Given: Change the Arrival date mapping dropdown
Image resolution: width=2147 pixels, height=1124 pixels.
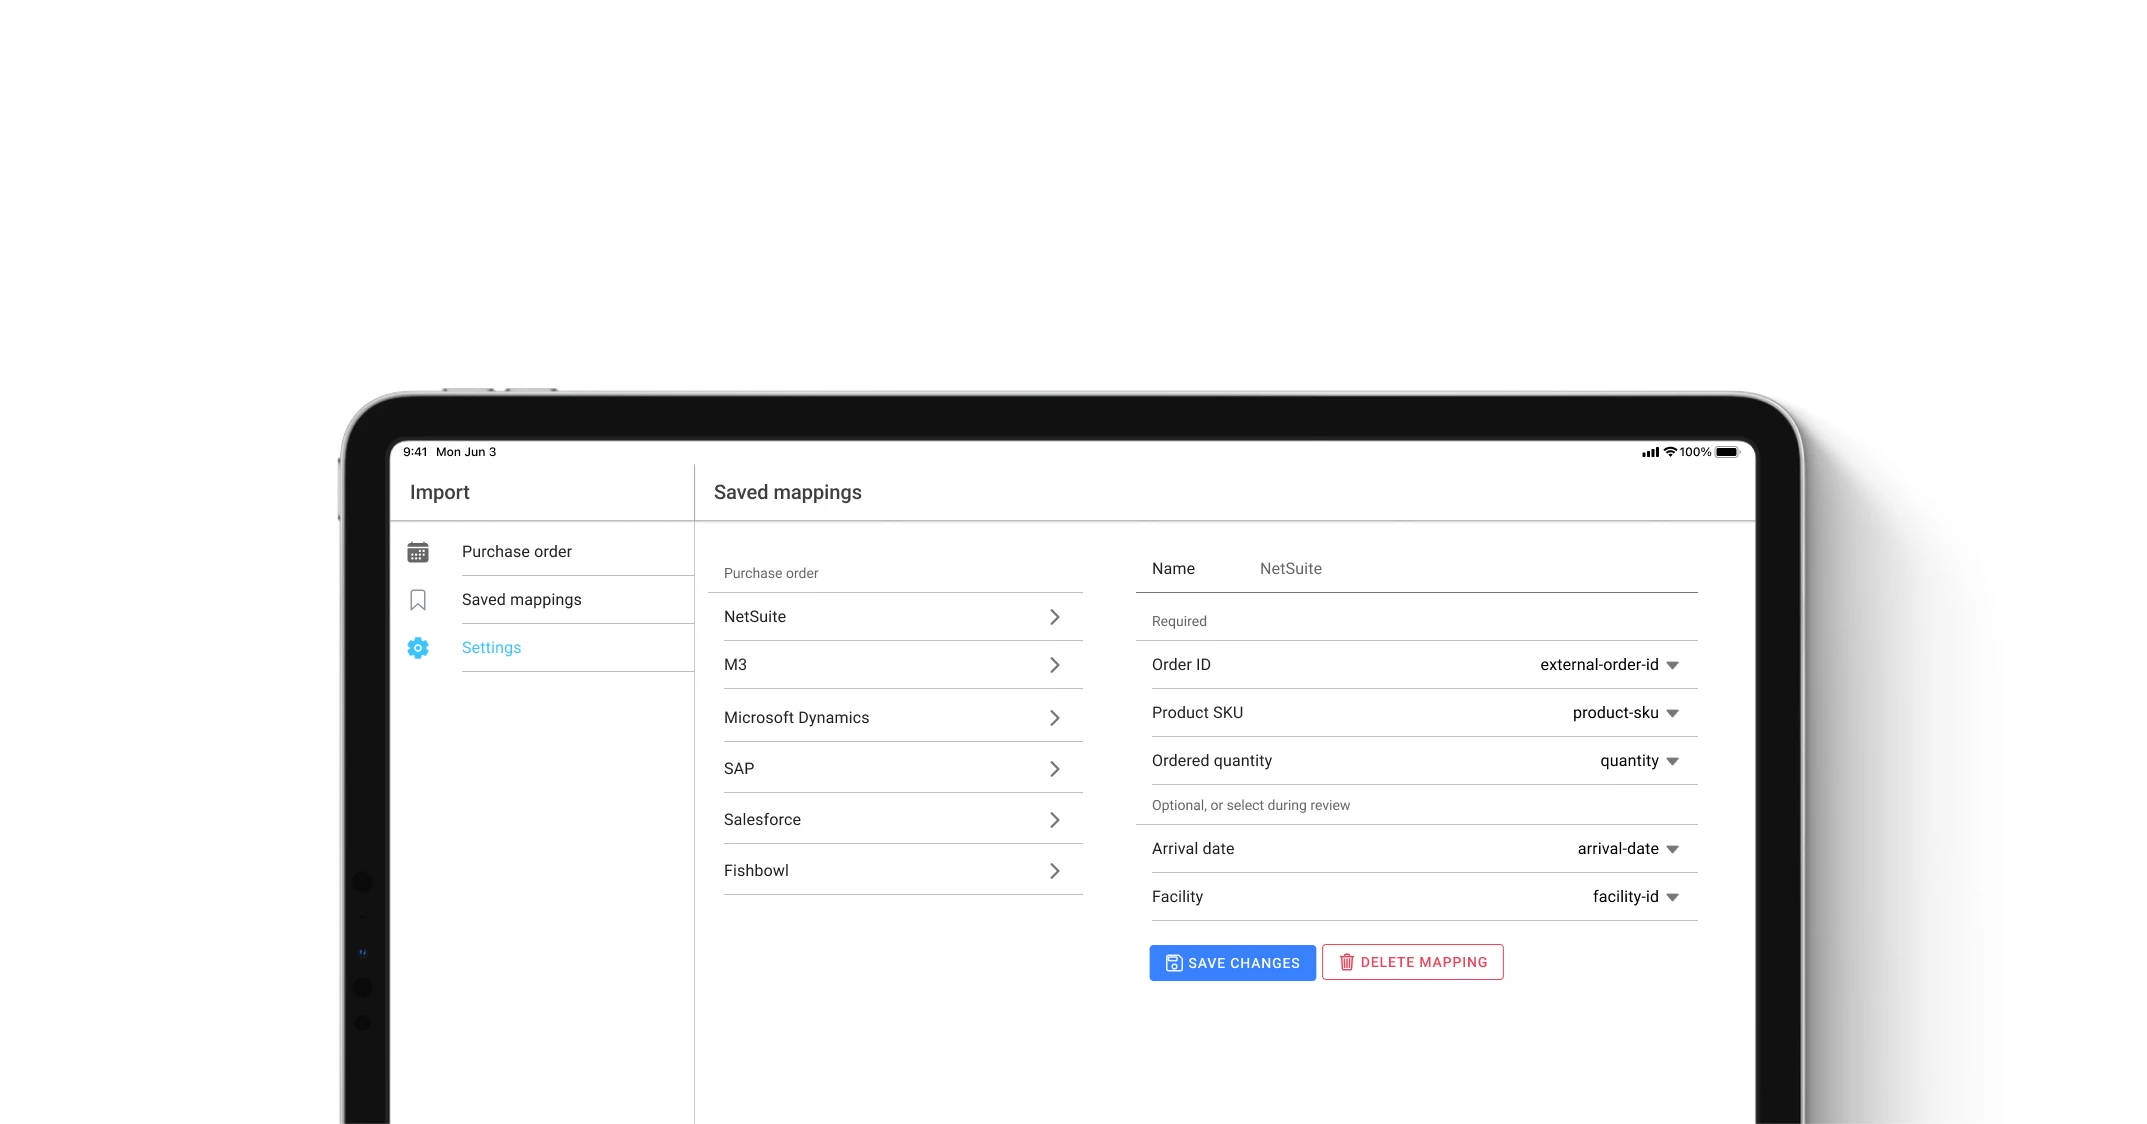Looking at the screenshot, I should coord(1672,849).
